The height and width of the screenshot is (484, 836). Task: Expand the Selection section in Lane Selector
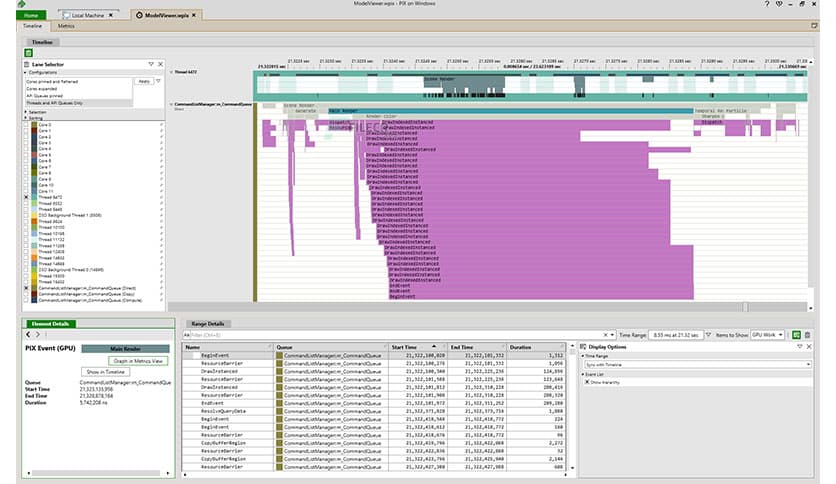pos(27,112)
